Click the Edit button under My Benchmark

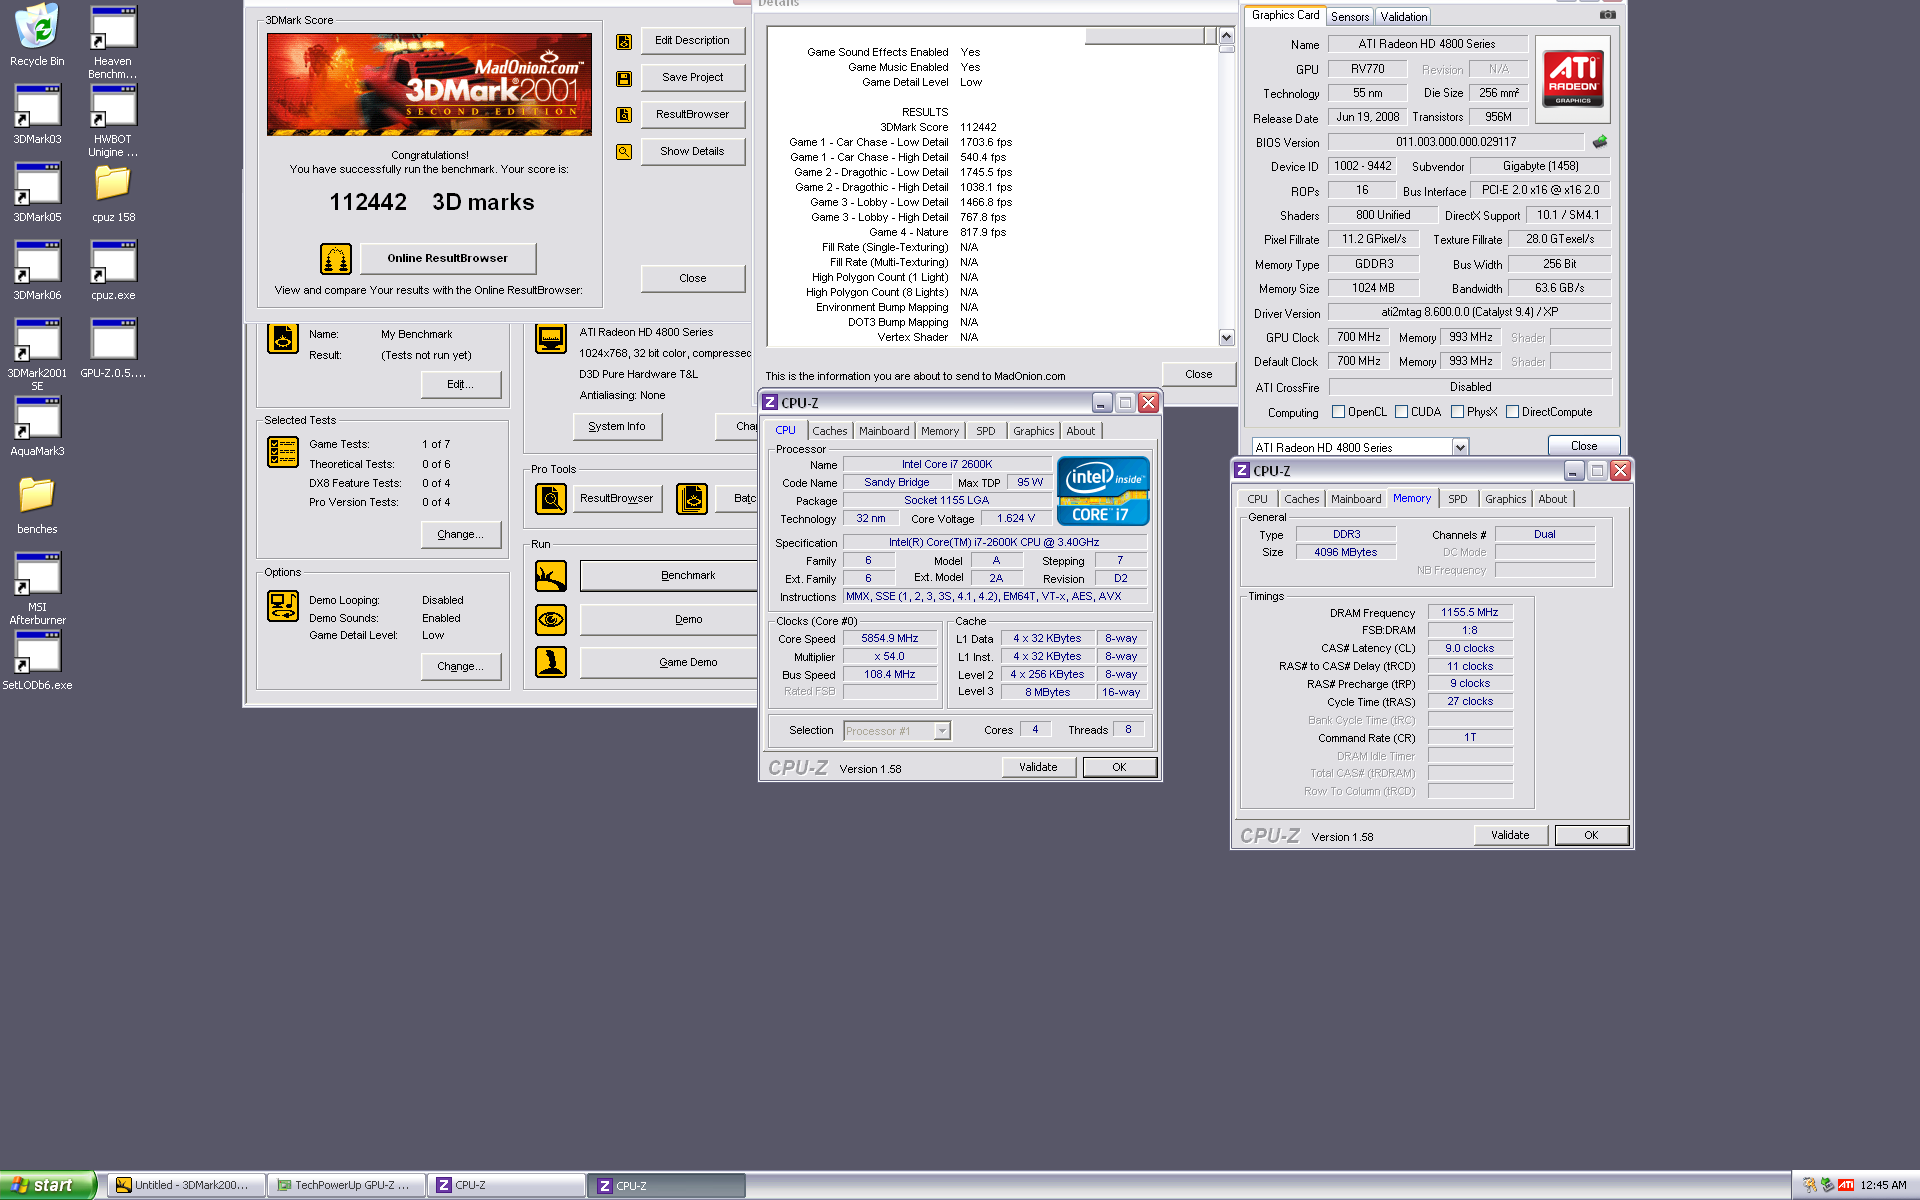pyautogui.click(x=460, y=385)
